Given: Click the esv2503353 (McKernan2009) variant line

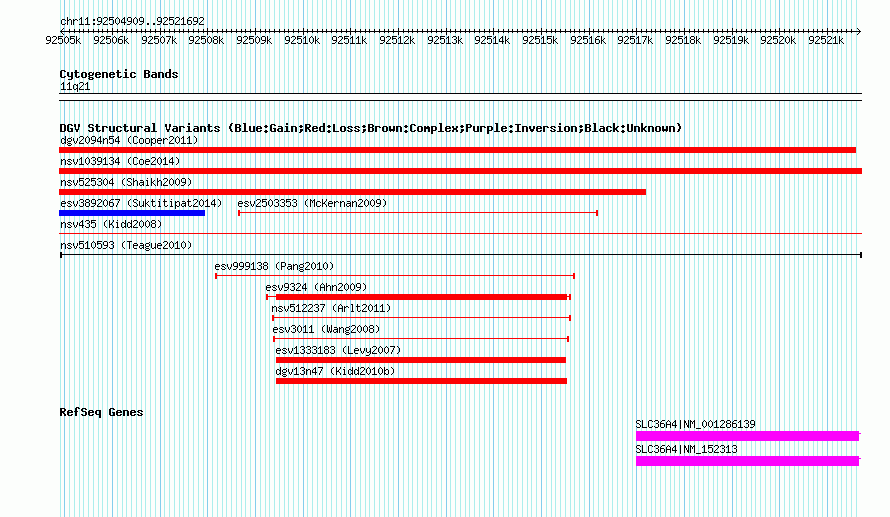Looking at the screenshot, I should pyautogui.click(x=418, y=213).
